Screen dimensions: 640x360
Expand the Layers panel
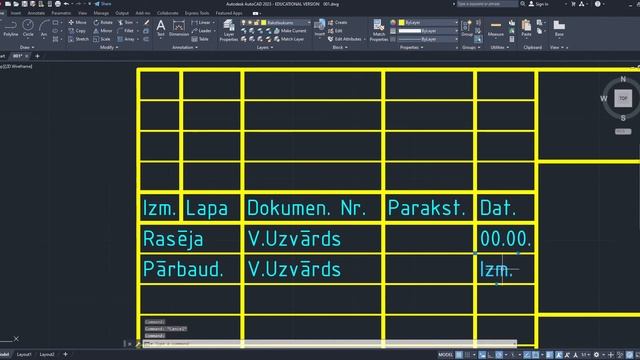coord(264,47)
